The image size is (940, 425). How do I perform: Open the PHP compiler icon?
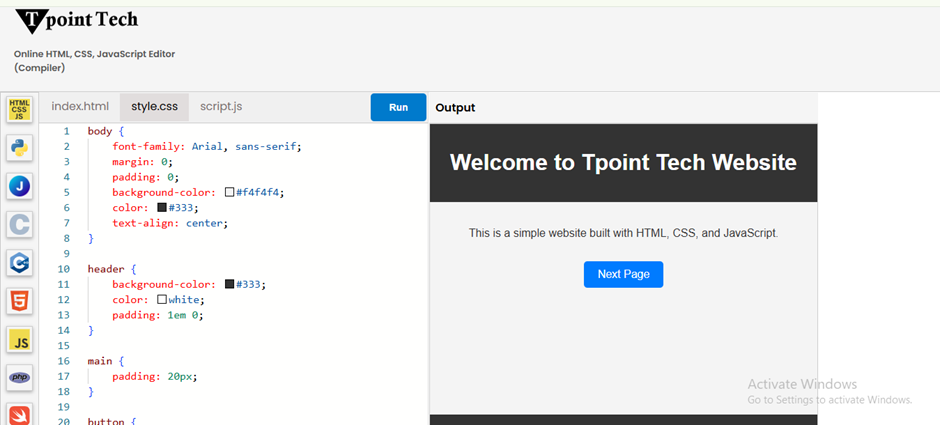20,378
